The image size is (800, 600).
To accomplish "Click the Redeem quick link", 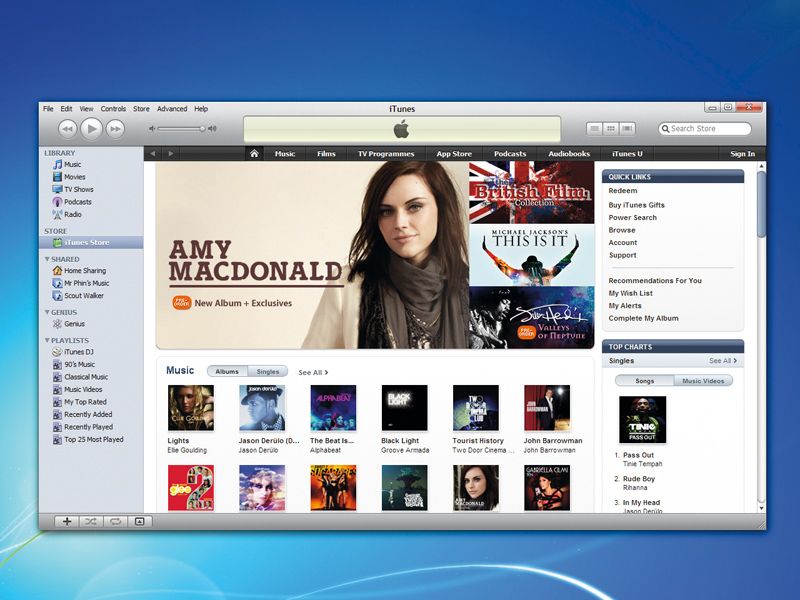I will (623, 191).
